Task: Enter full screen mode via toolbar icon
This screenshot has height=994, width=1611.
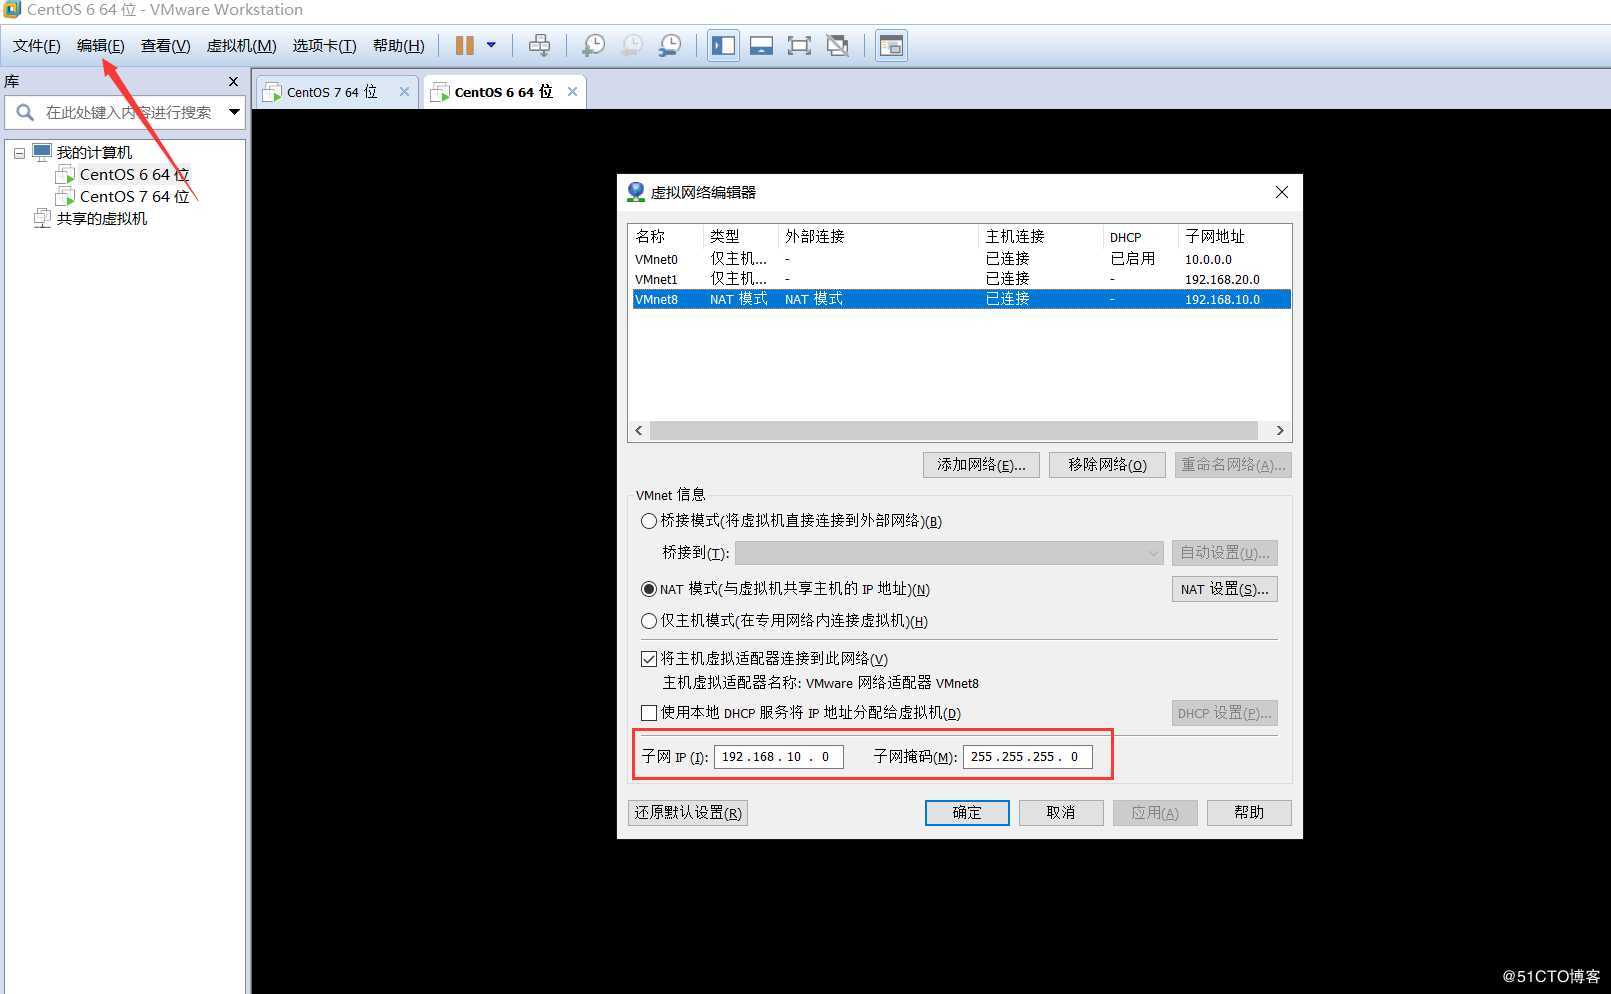Action: pyautogui.click(x=799, y=44)
